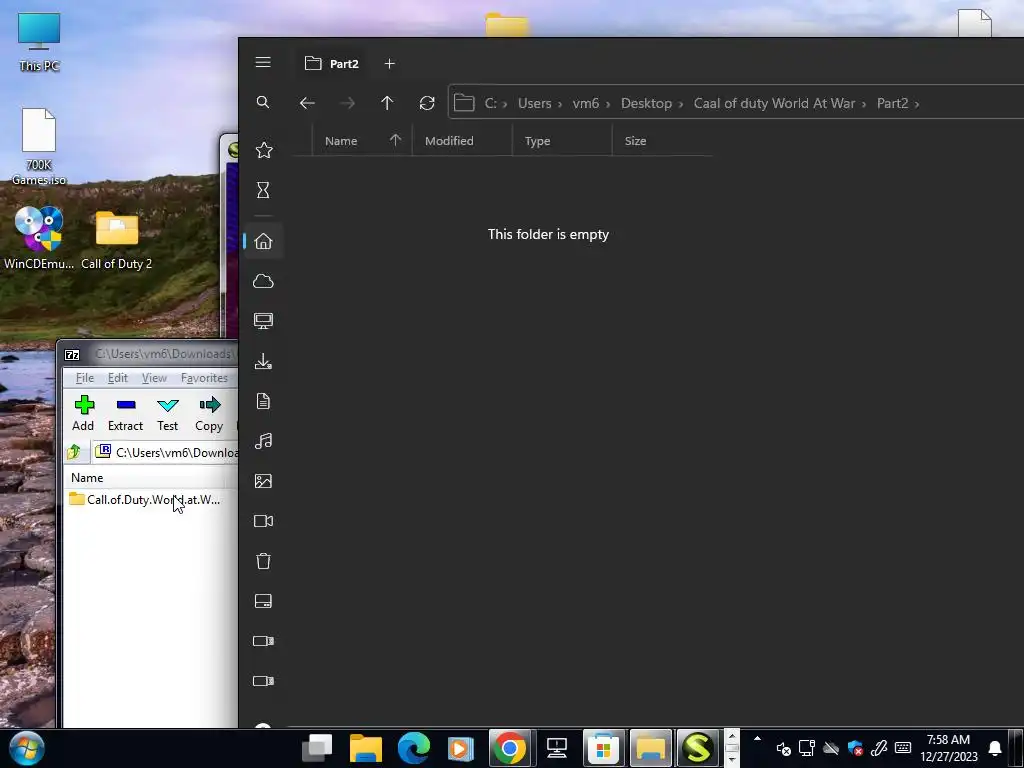Expand chevron after Part2 breadcrumb

pyautogui.click(x=916, y=104)
